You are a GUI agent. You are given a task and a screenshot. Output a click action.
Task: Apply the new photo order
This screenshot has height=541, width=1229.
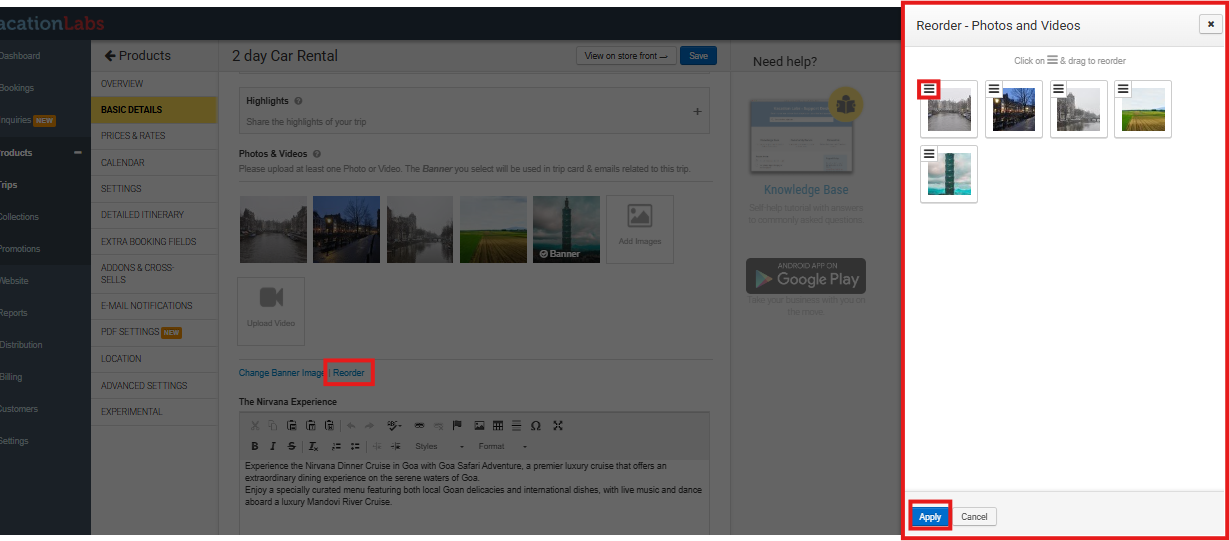(930, 517)
